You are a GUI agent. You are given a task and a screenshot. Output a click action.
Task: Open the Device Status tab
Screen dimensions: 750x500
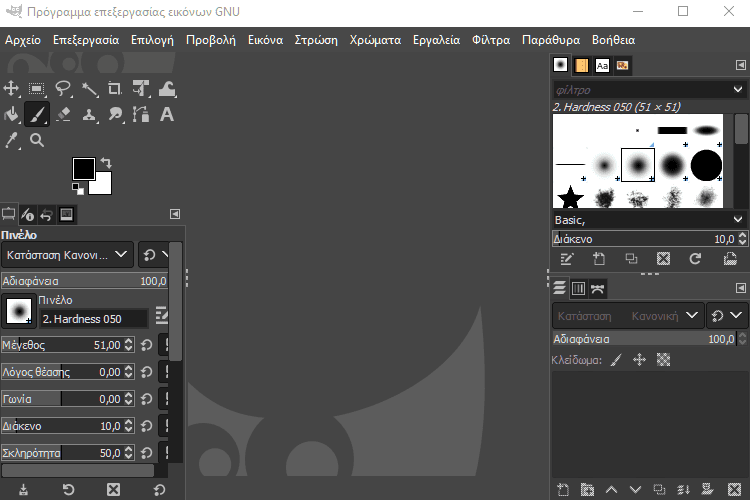[x=28, y=214]
